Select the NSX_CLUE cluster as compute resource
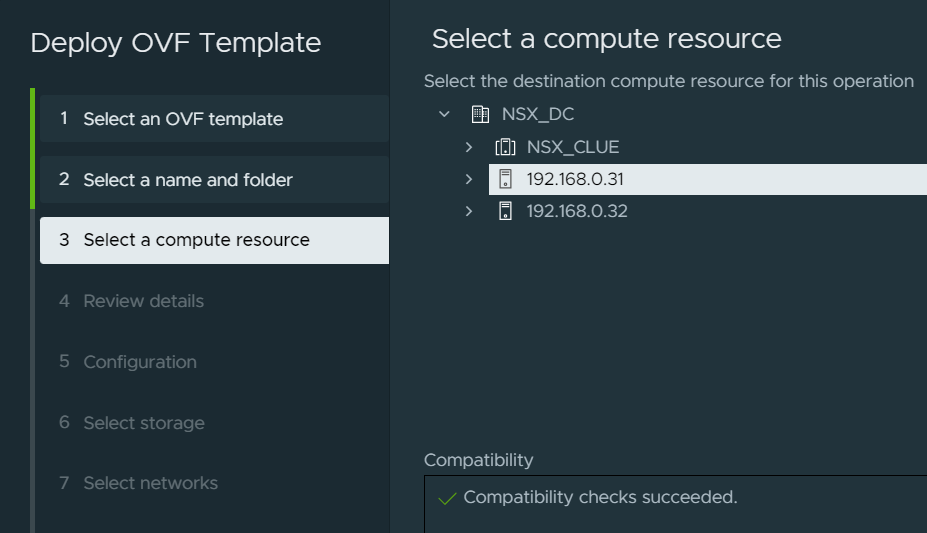 tap(573, 147)
